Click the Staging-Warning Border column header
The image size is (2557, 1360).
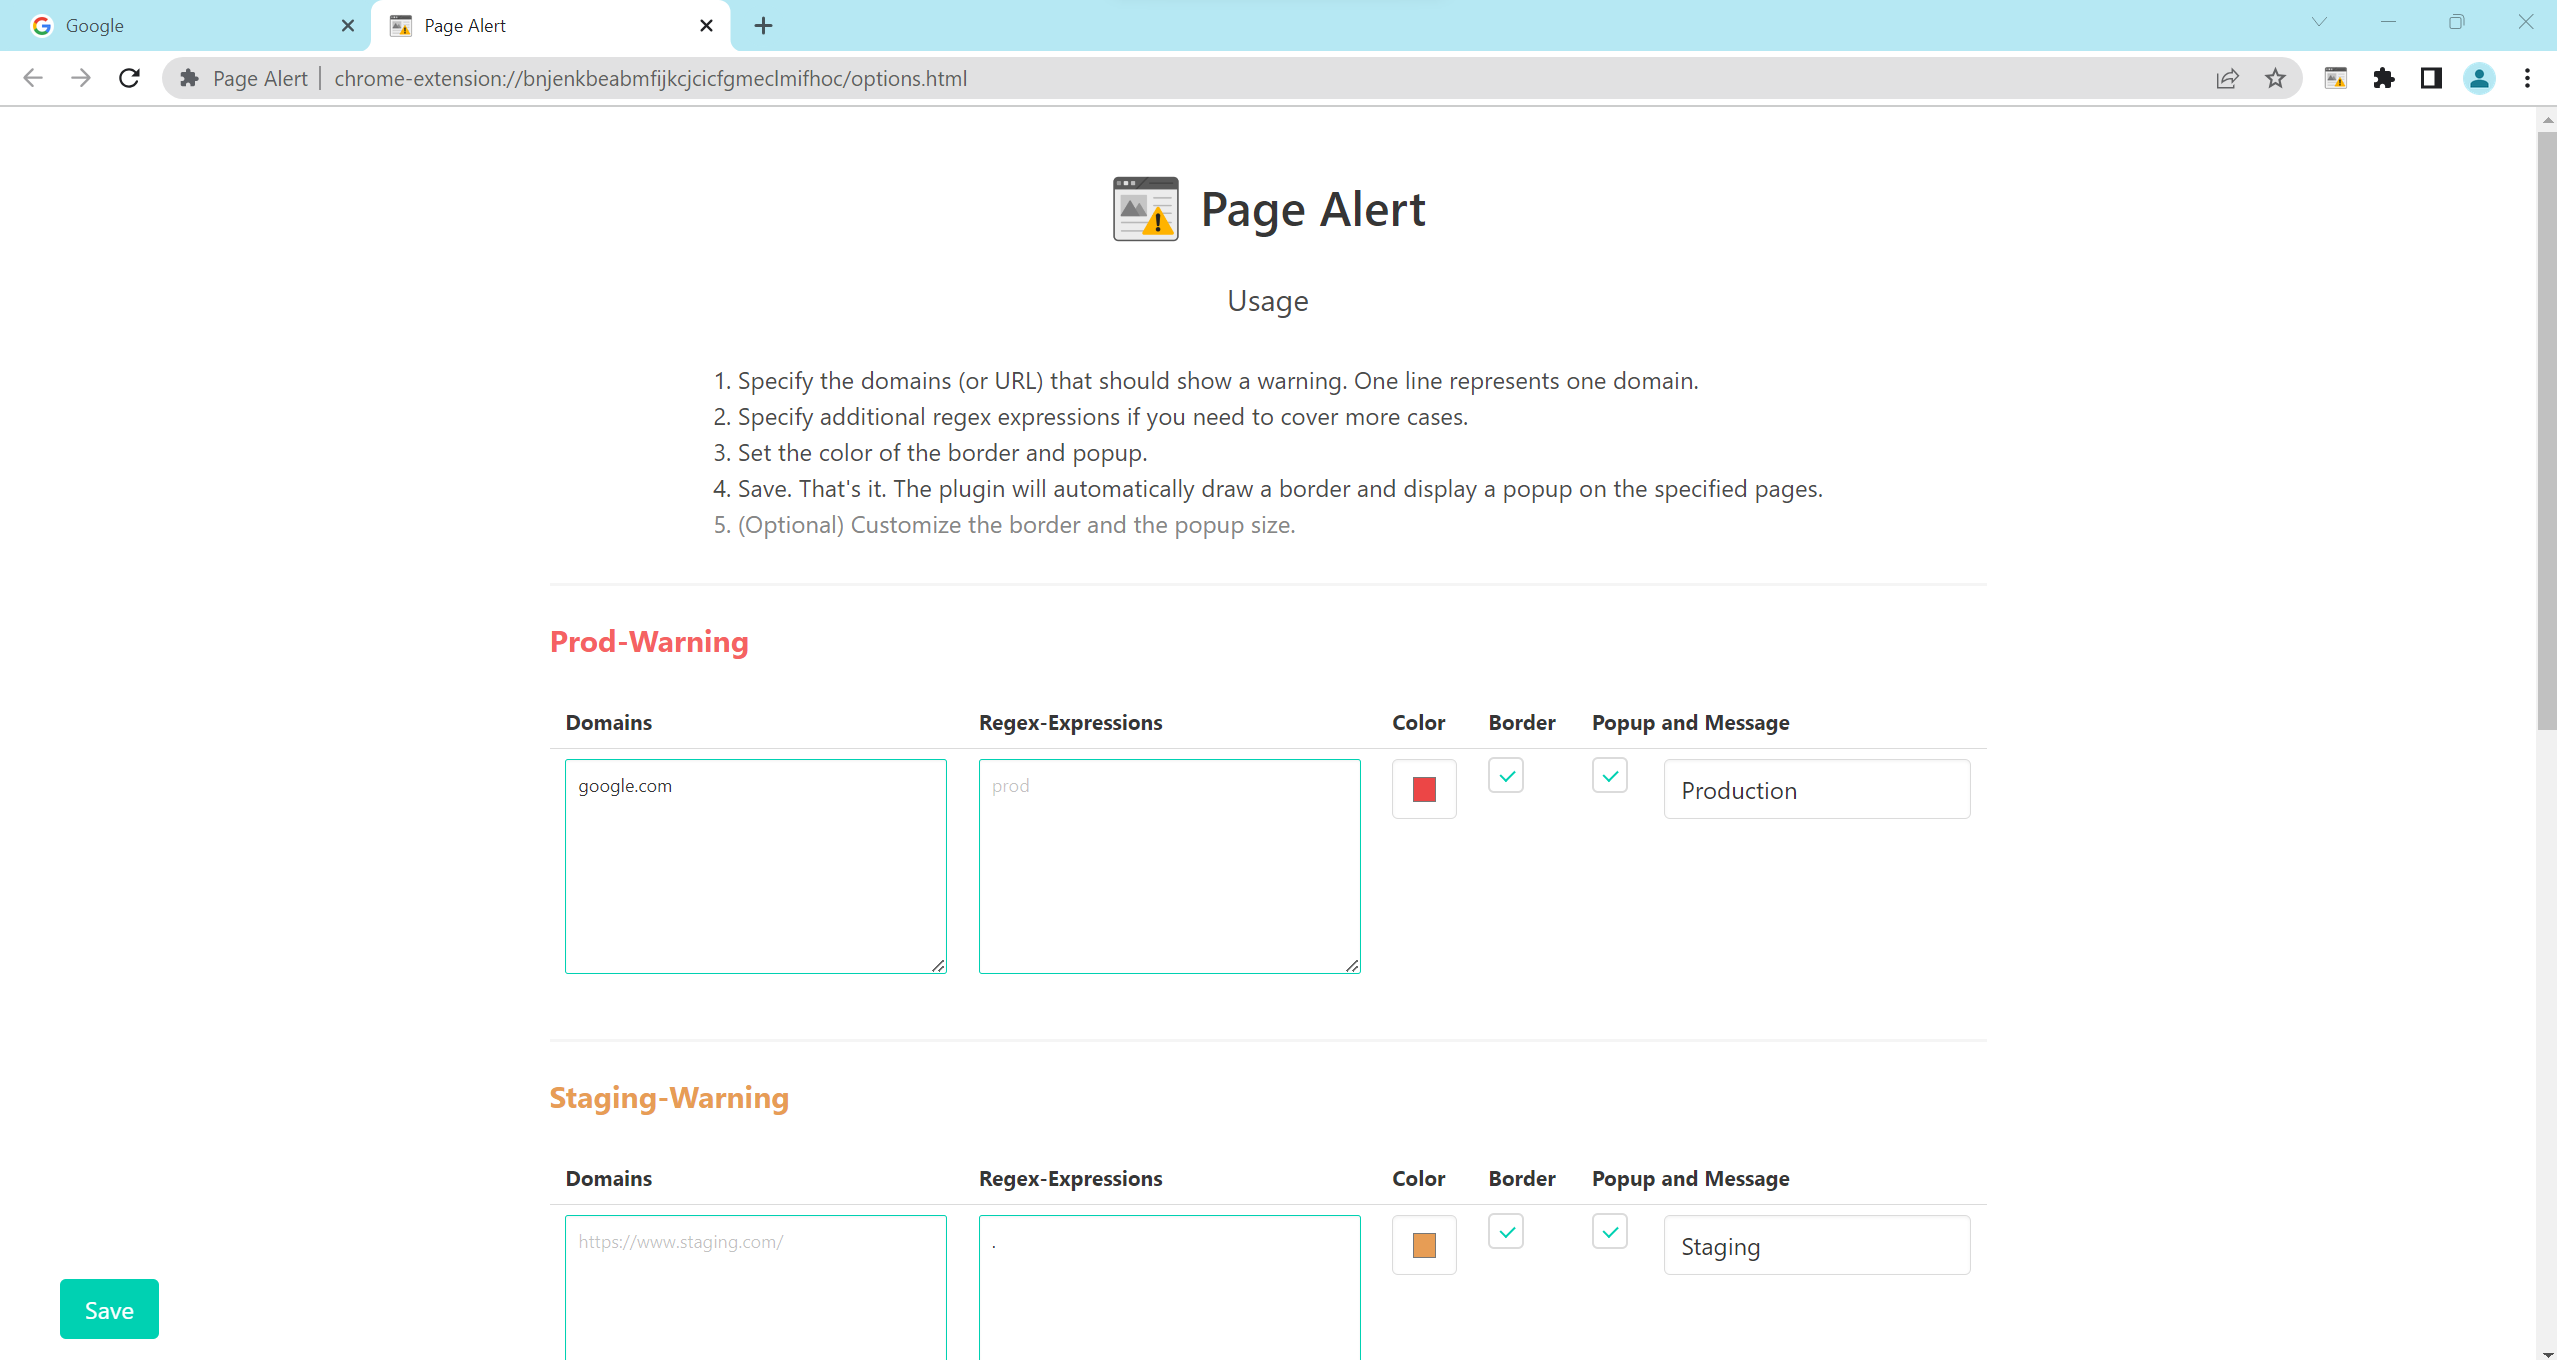1521,1178
